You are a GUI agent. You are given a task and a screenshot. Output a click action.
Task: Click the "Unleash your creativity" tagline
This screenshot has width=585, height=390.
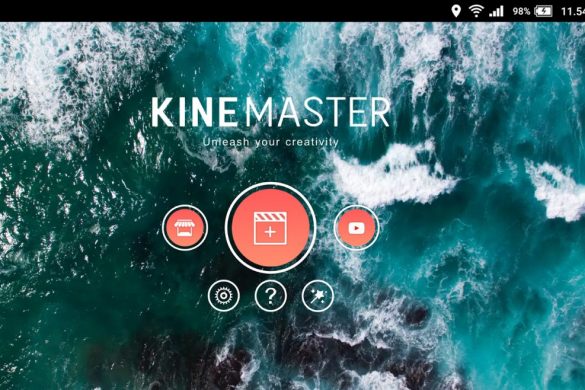tap(271, 142)
